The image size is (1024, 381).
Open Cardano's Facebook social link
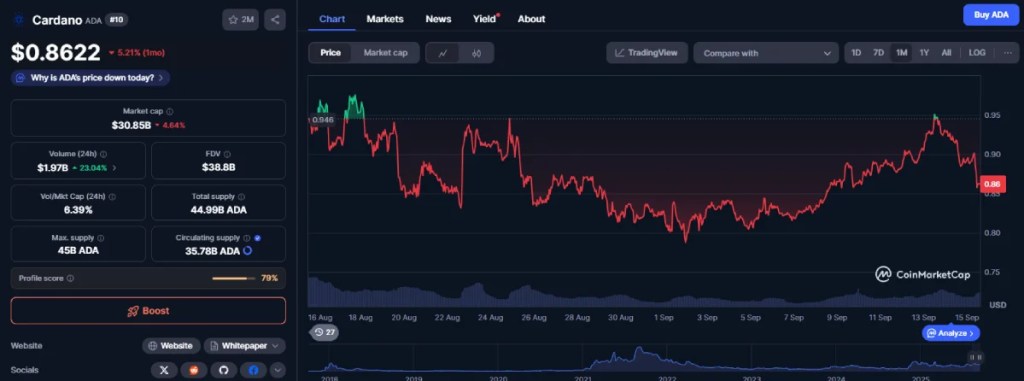pos(253,370)
